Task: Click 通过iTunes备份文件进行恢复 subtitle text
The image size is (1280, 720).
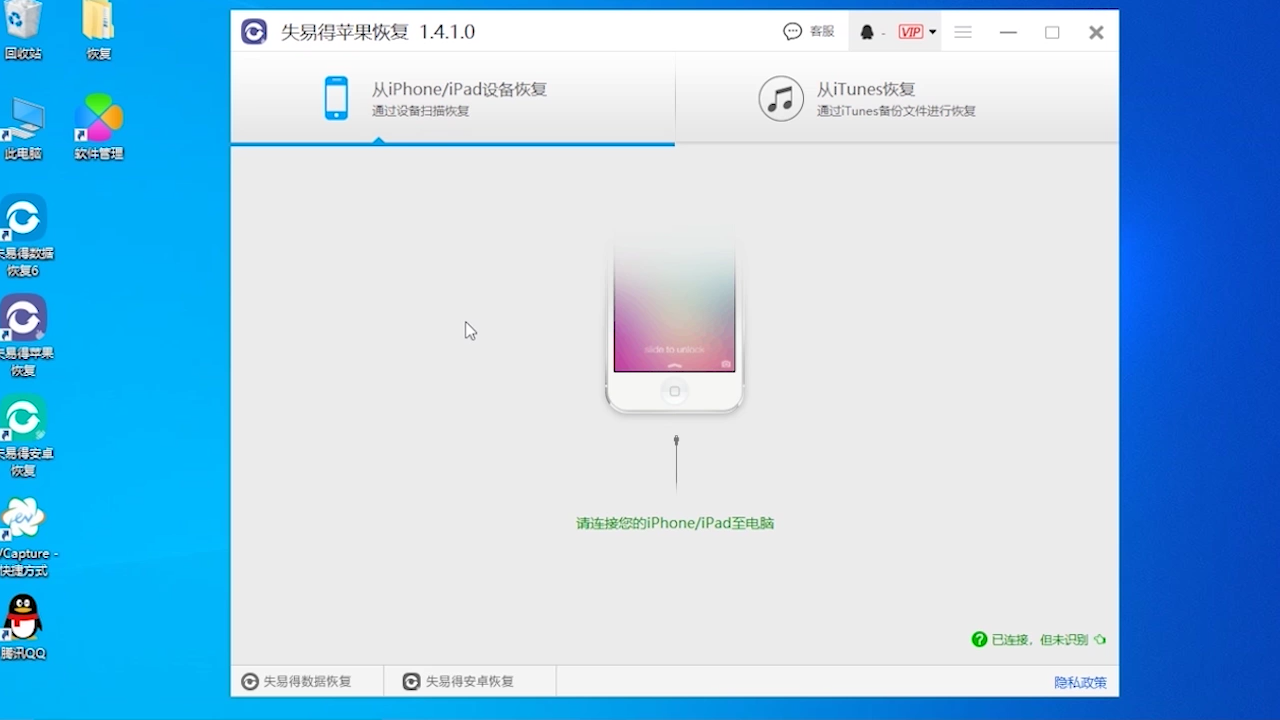Action: pos(896,111)
